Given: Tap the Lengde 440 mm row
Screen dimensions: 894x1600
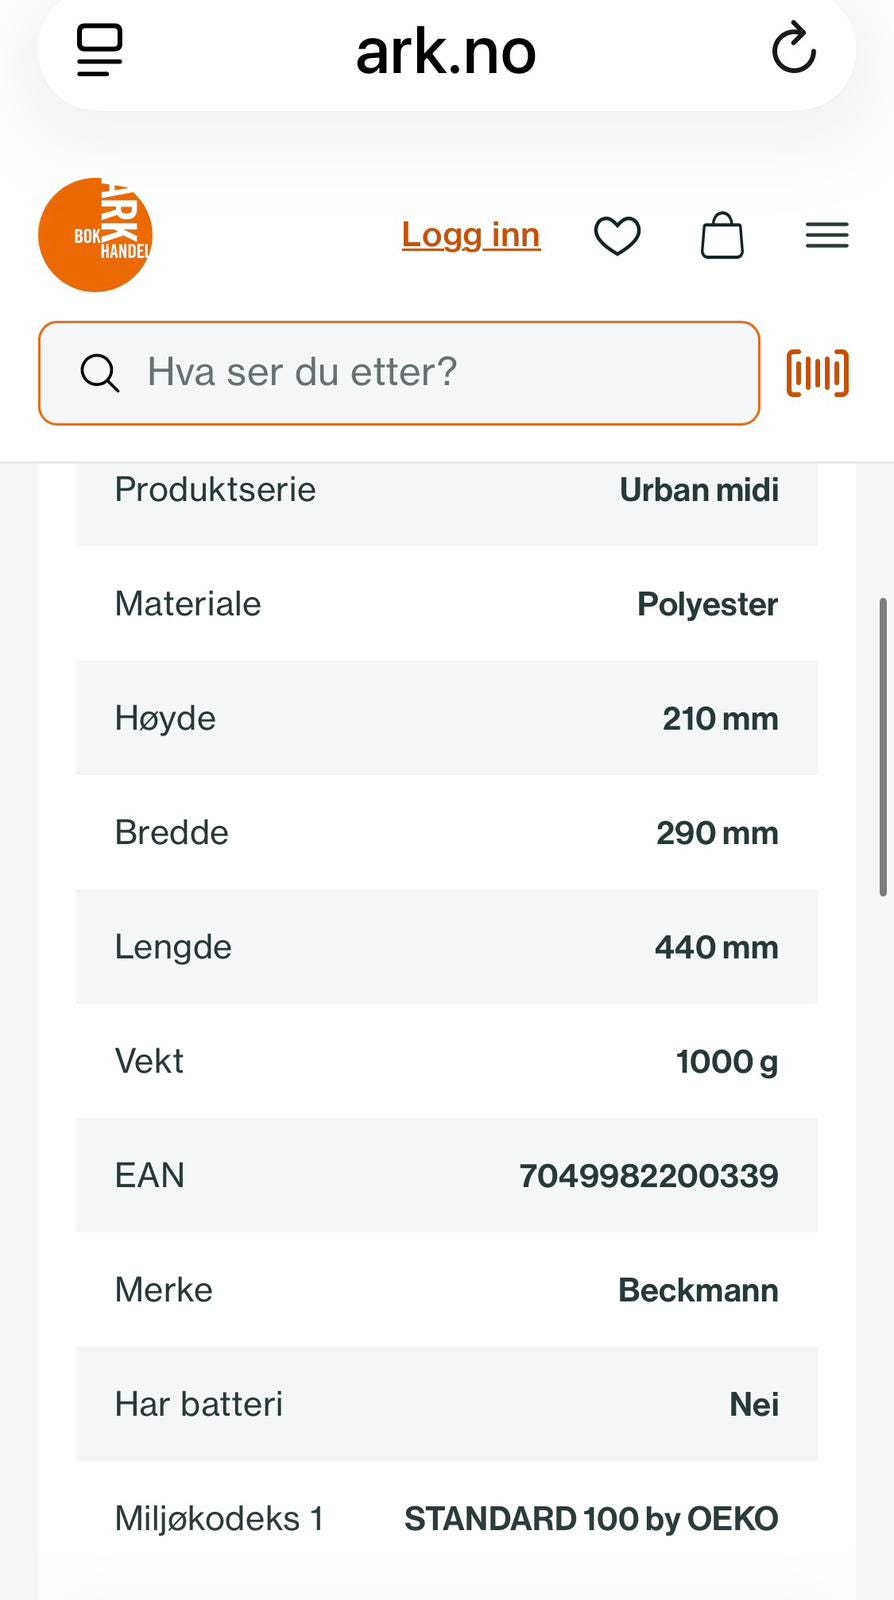Looking at the screenshot, I should pyautogui.click(x=447, y=947).
